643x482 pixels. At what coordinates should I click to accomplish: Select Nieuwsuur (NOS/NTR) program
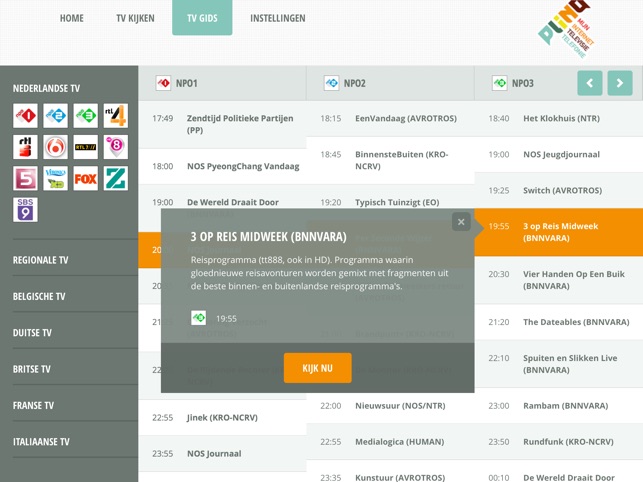tap(390, 406)
